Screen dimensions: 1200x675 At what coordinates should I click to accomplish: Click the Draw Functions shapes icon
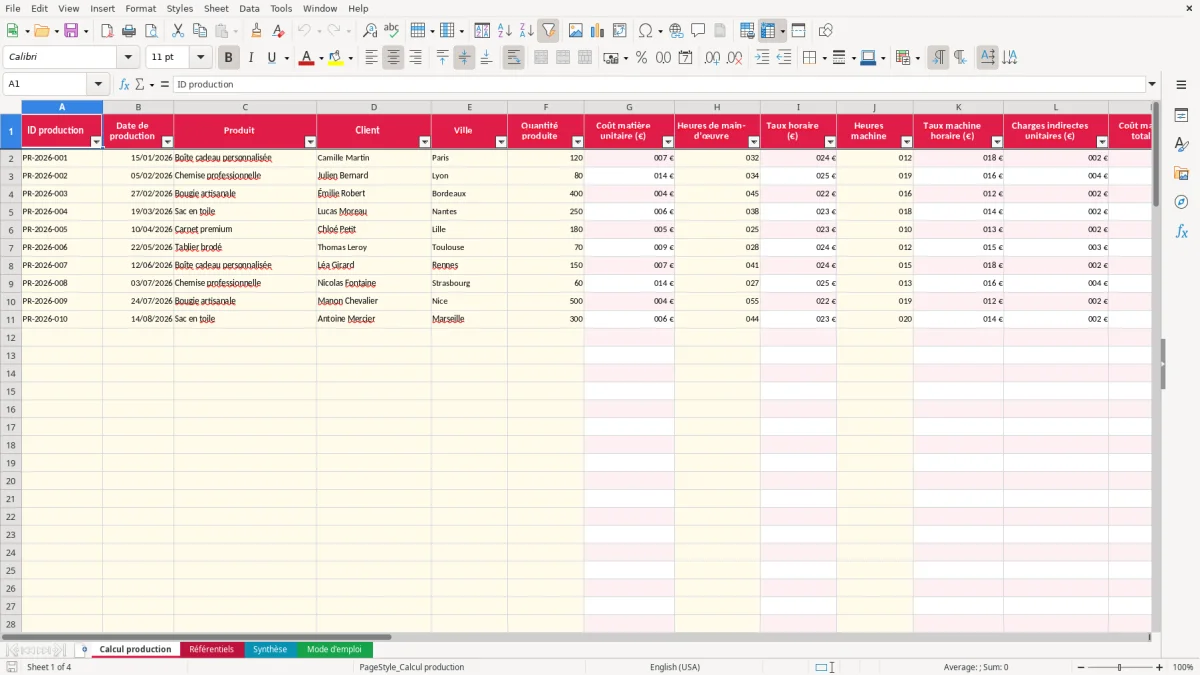coord(826,31)
